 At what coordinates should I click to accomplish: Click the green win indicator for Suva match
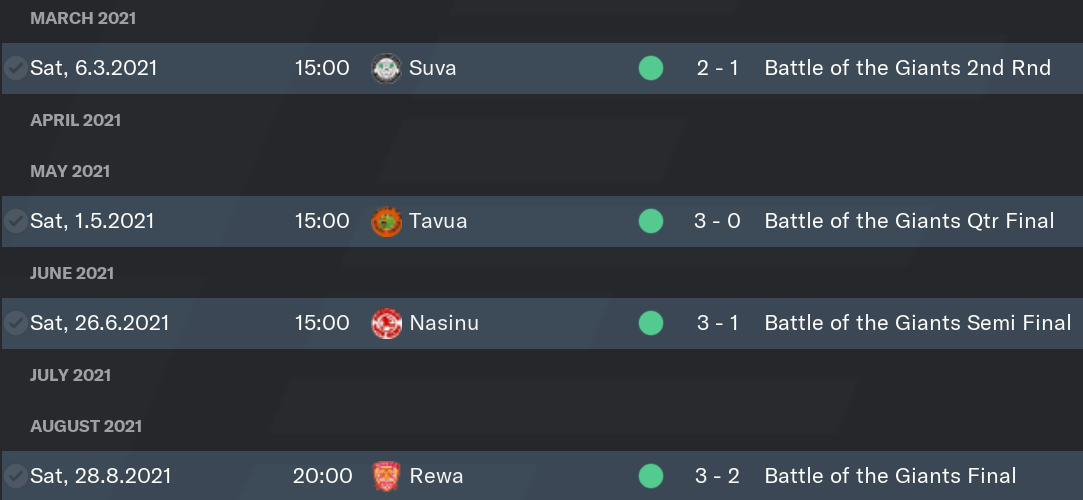(x=651, y=68)
